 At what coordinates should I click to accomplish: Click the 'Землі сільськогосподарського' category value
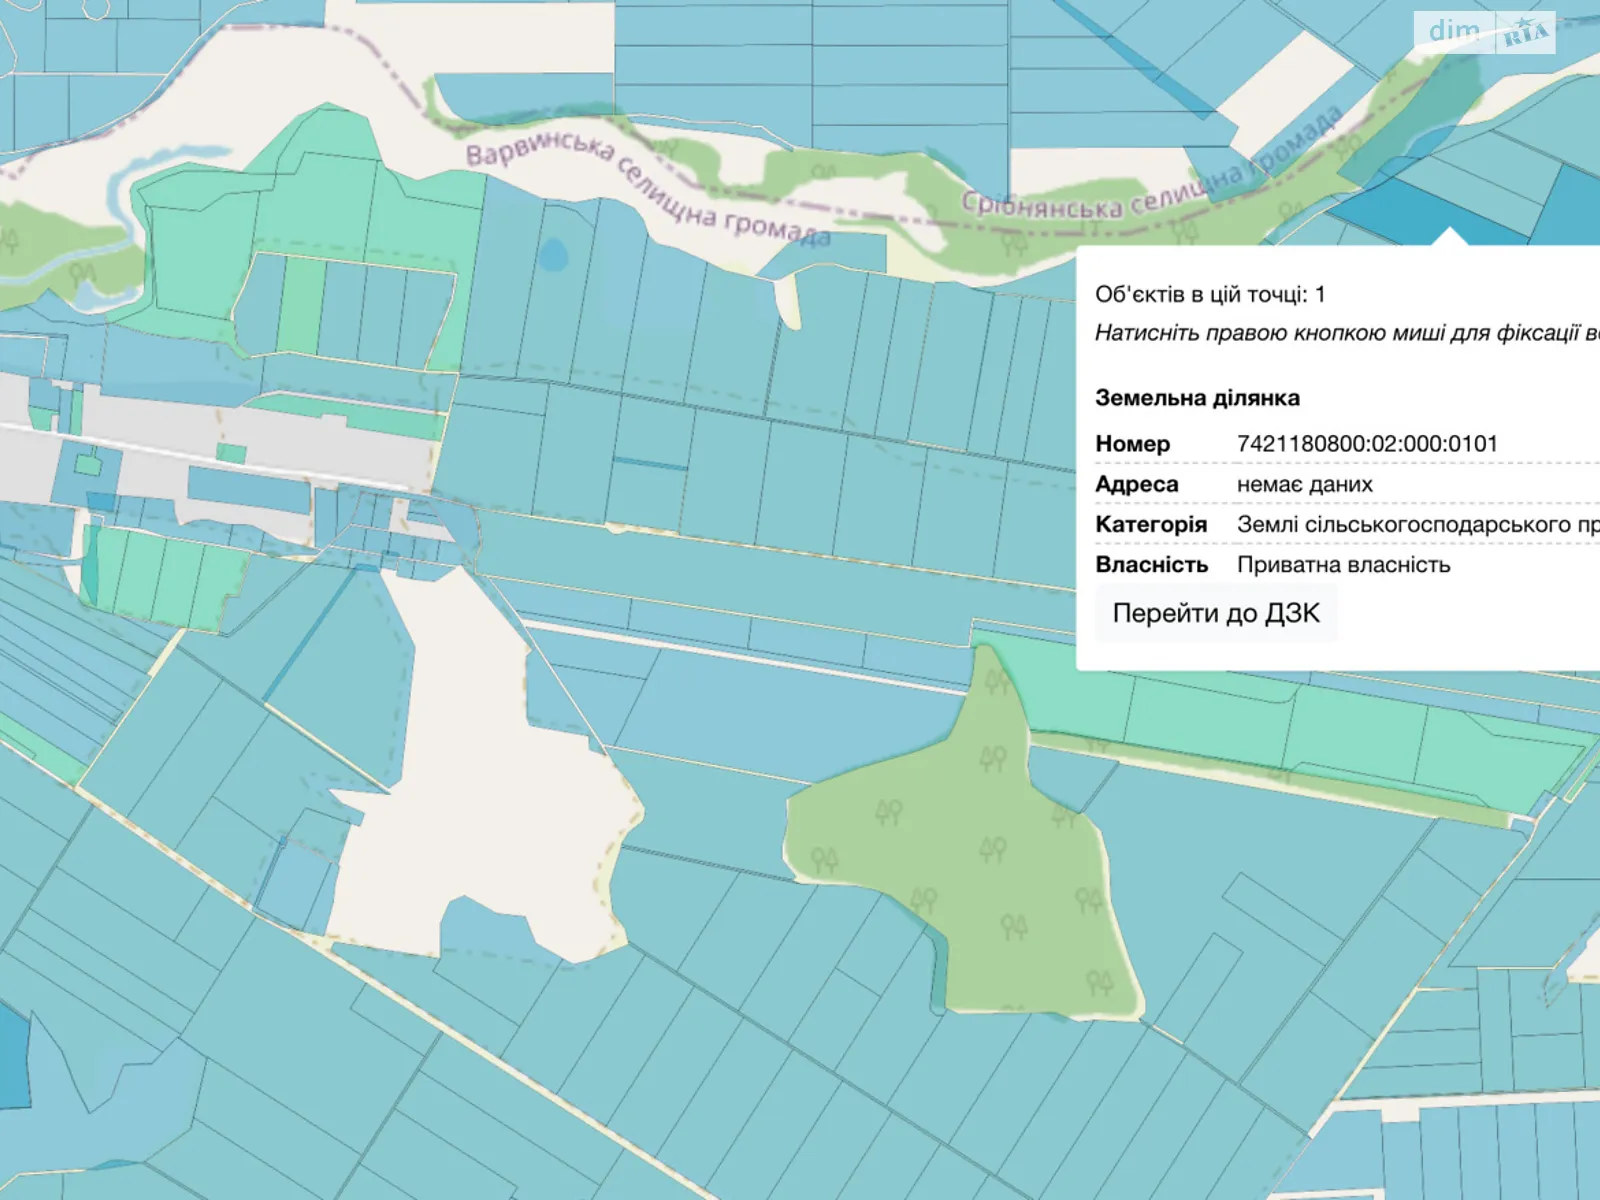(1415, 525)
